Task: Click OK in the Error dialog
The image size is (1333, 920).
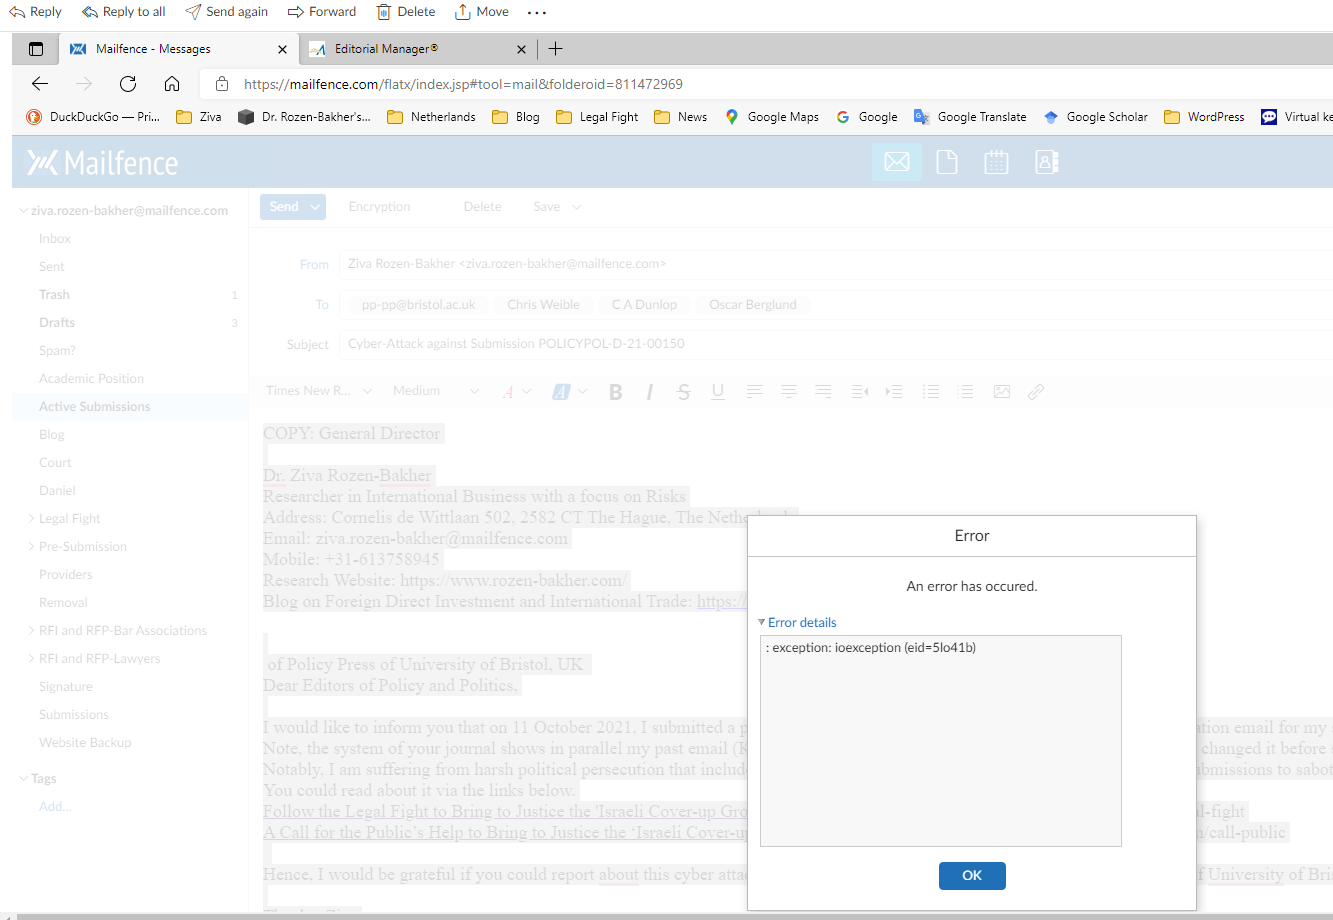Action: click(972, 875)
